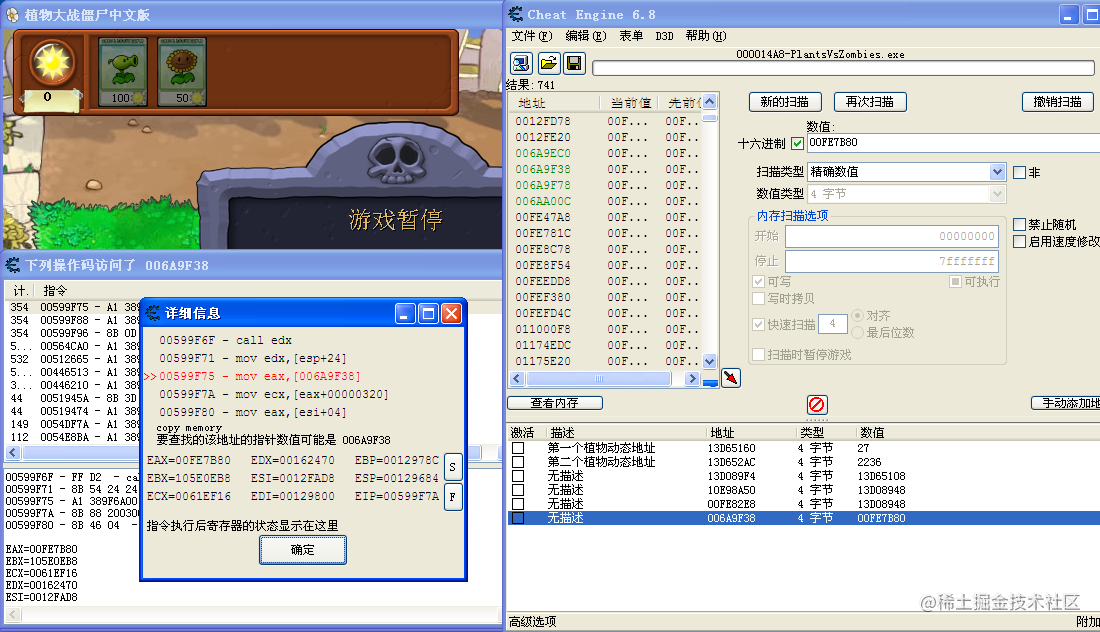The height and width of the screenshot is (632, 1100).
Task: Click the 新的扫描 button
Action: [784, 102]
